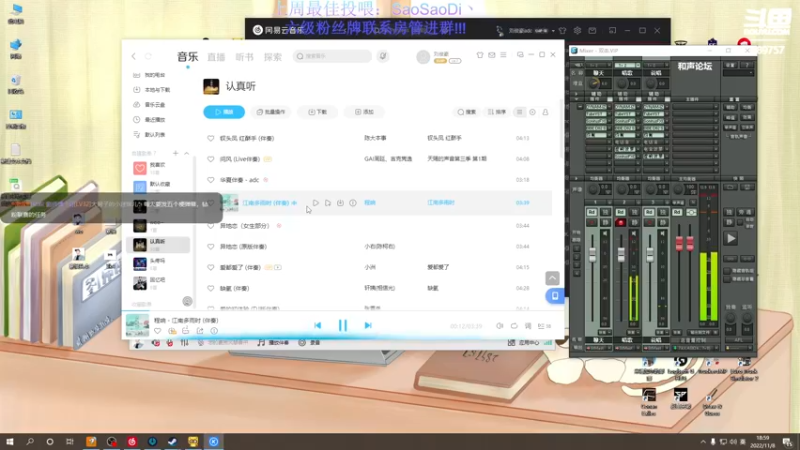The width and height of the screenshot is (800, 450).
Task: Open the preset dropdown at the Mixer's top right
Action: [x=739, y=73]
